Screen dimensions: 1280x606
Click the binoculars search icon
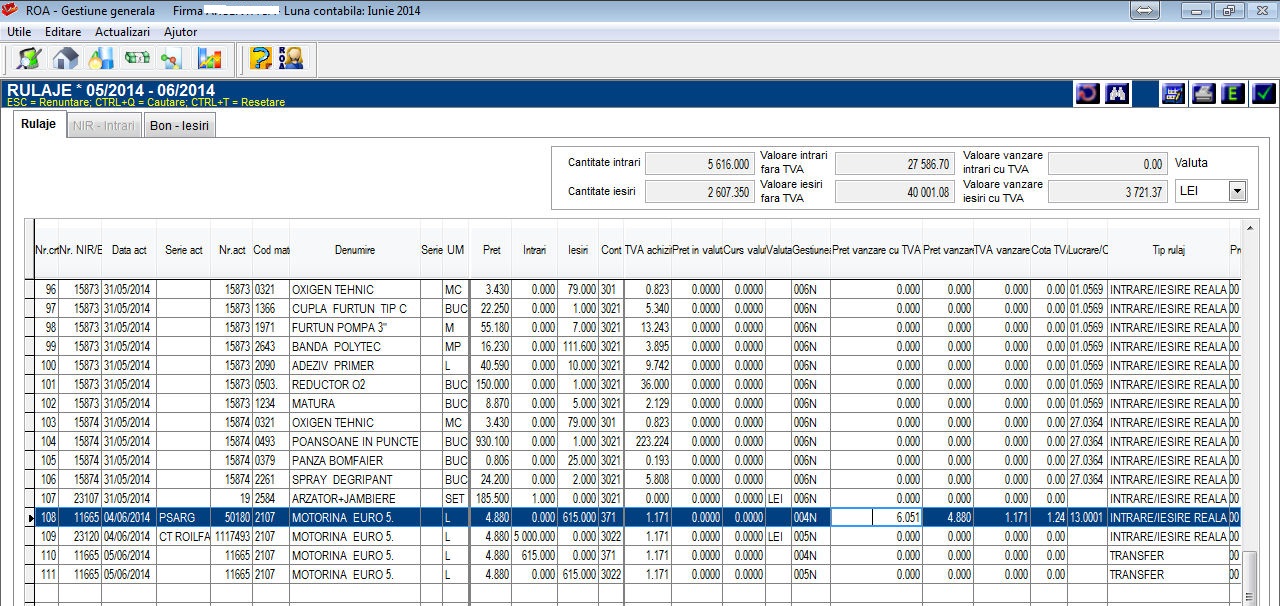[1118, 93]
